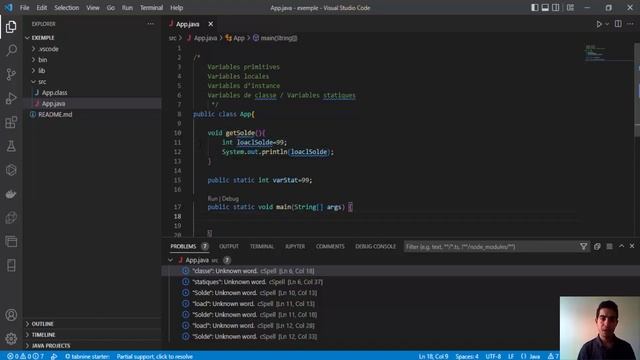The image size is (640, 360).
Task: Click tabnine starter status bar item
Action: (87, 356)
